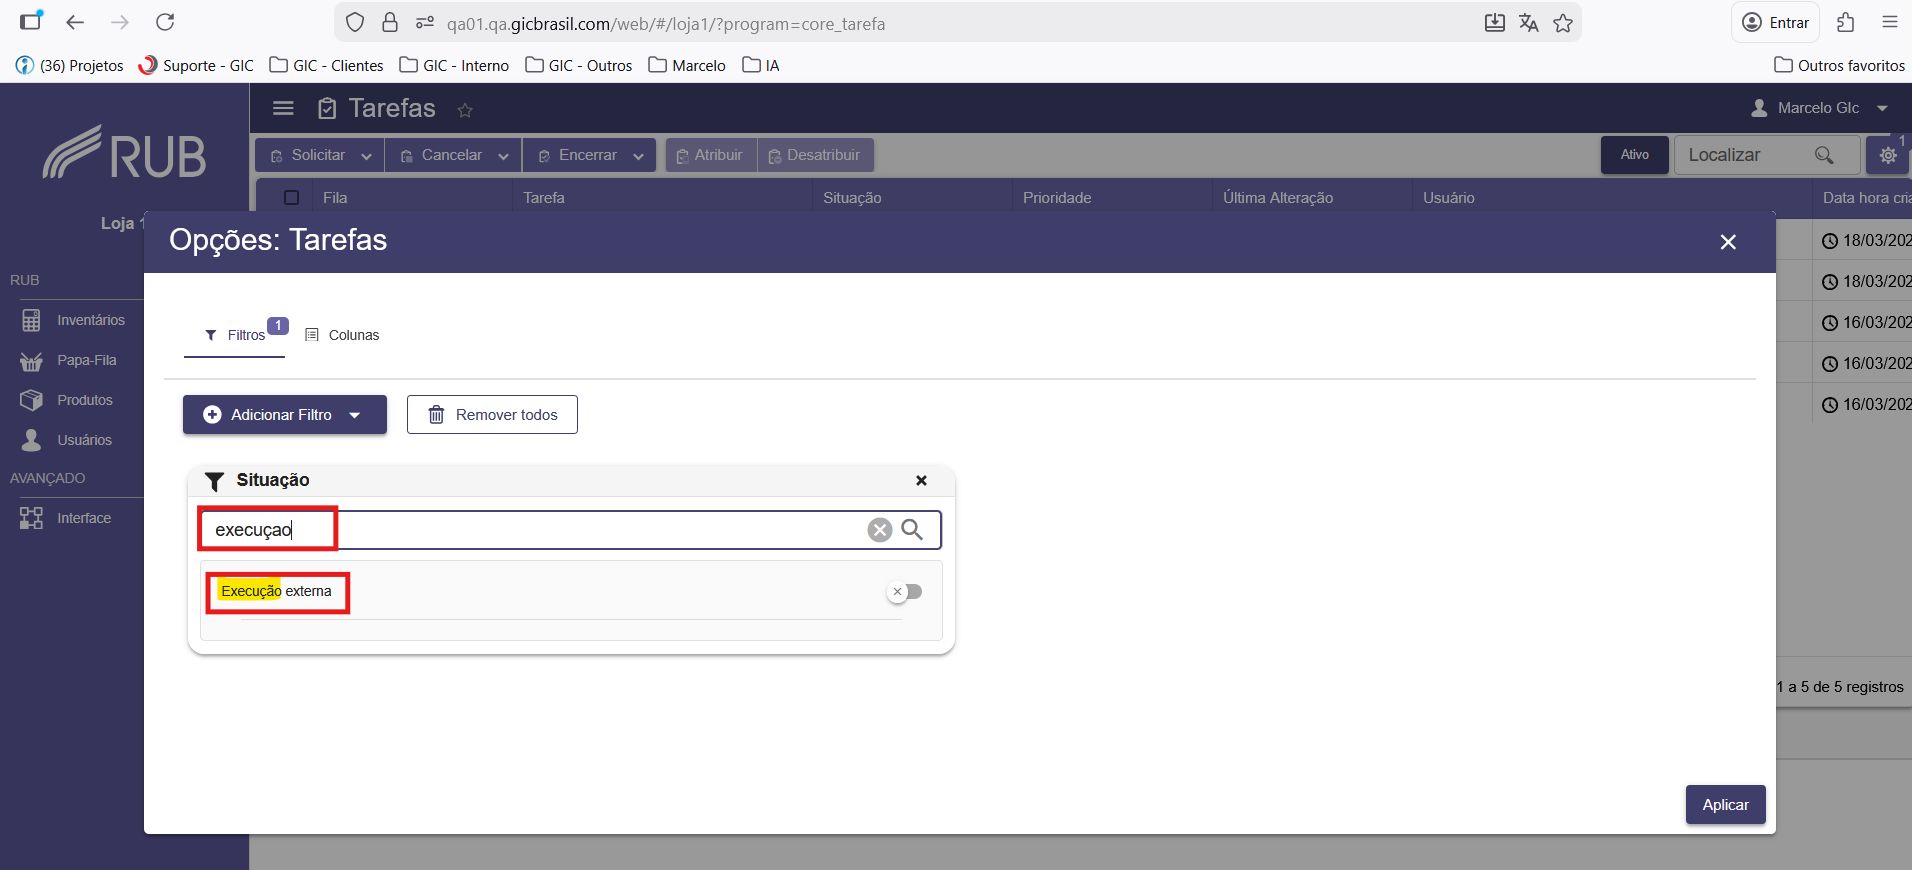1912x870 pixels.
Task: Open the Marcelo GIc user menu
Action: tap(1820, 108)
